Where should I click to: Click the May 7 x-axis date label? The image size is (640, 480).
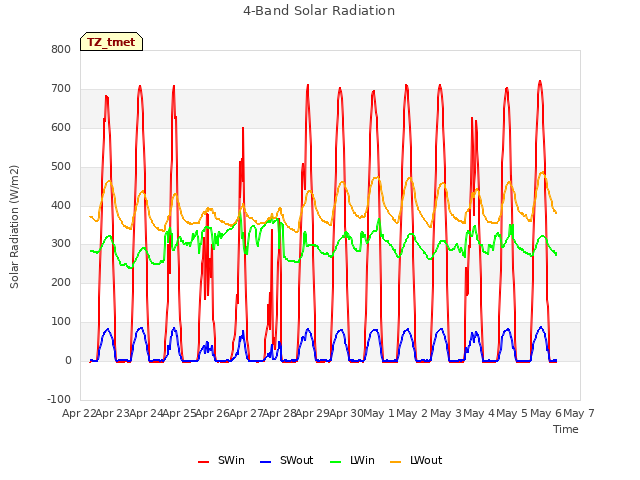pos(579,413)
